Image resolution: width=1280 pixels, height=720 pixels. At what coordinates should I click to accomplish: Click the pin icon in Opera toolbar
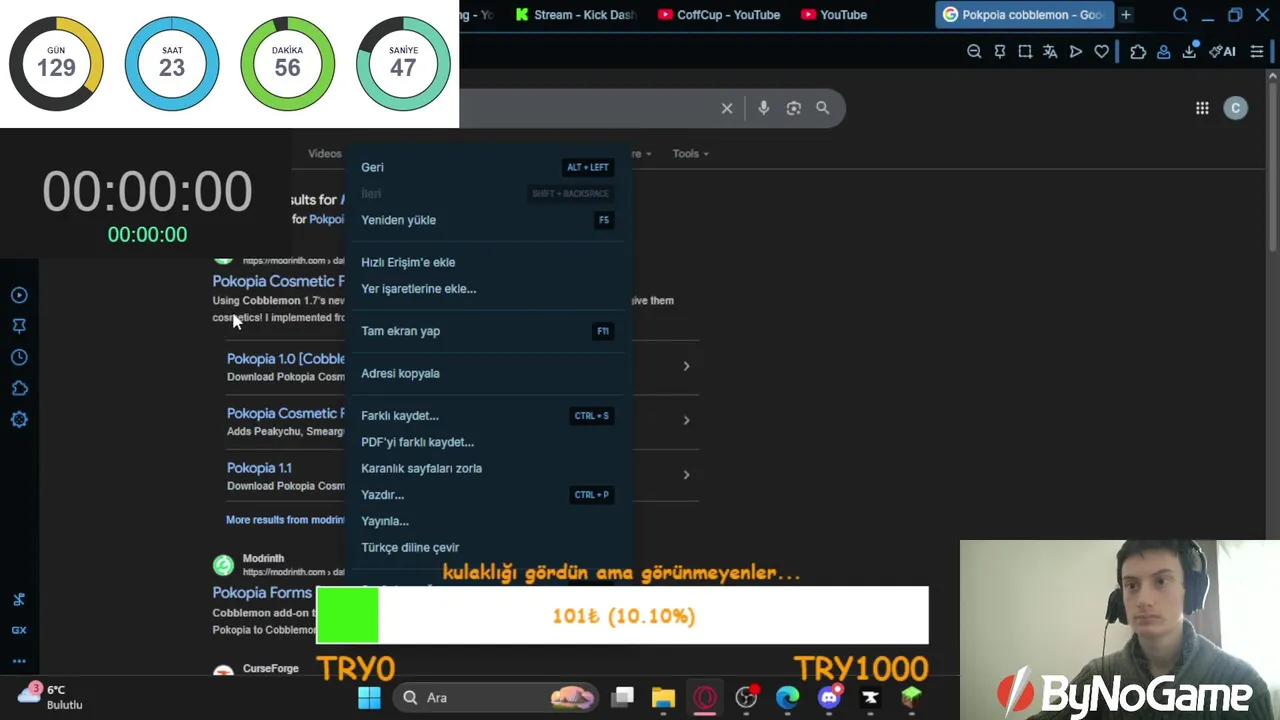[999, 52]
